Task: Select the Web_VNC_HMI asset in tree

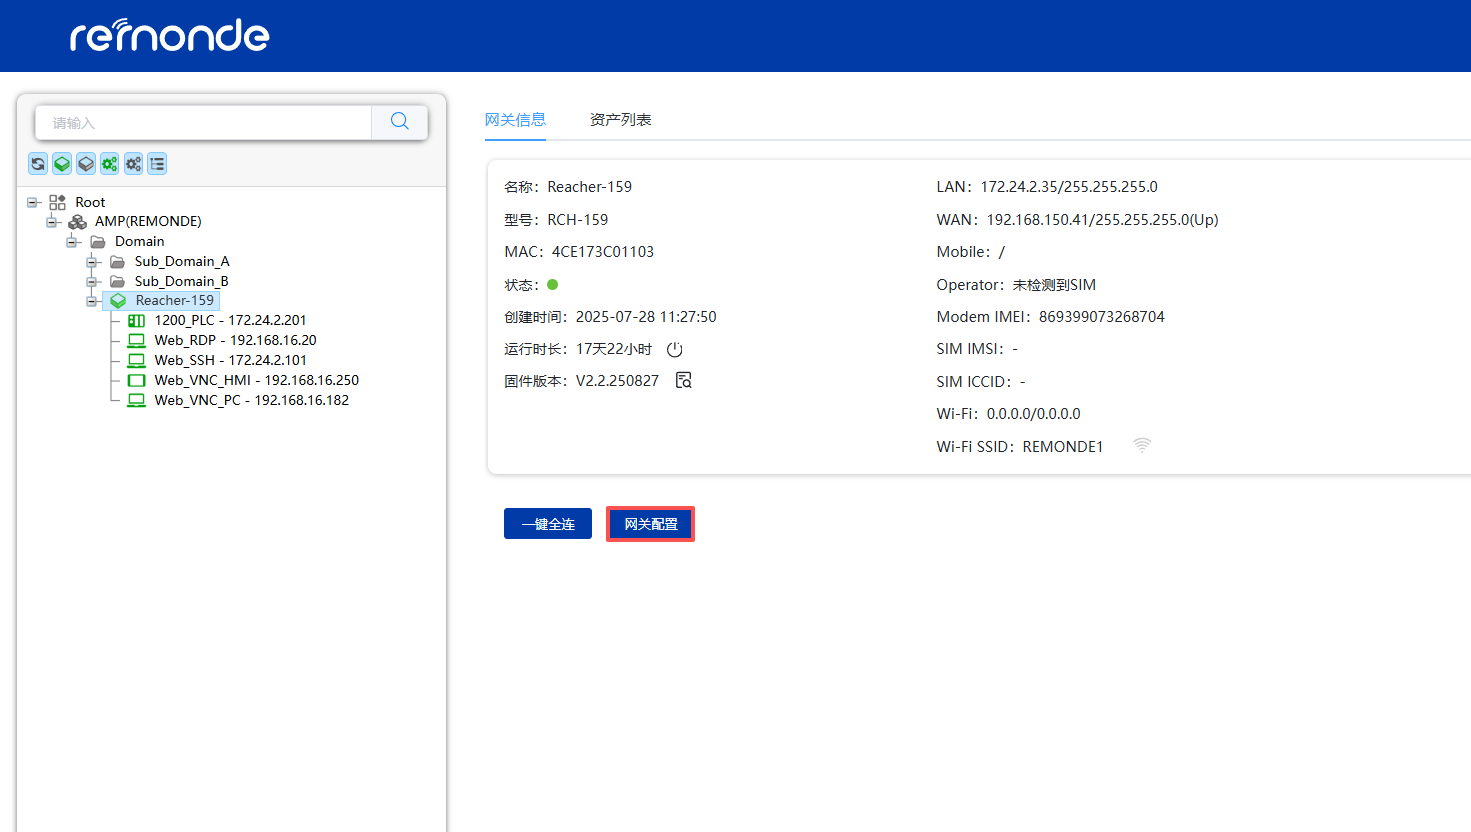Action: (x=256, y=380)
